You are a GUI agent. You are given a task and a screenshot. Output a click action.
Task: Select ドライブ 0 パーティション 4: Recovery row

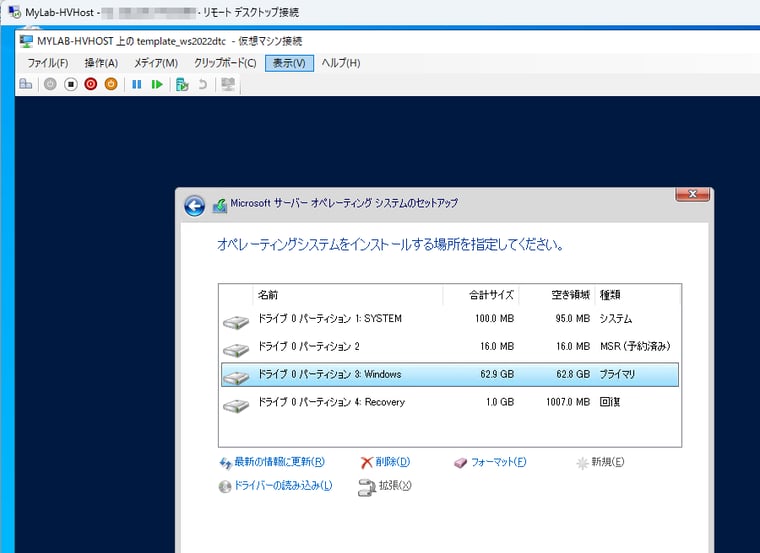[450, 402]
